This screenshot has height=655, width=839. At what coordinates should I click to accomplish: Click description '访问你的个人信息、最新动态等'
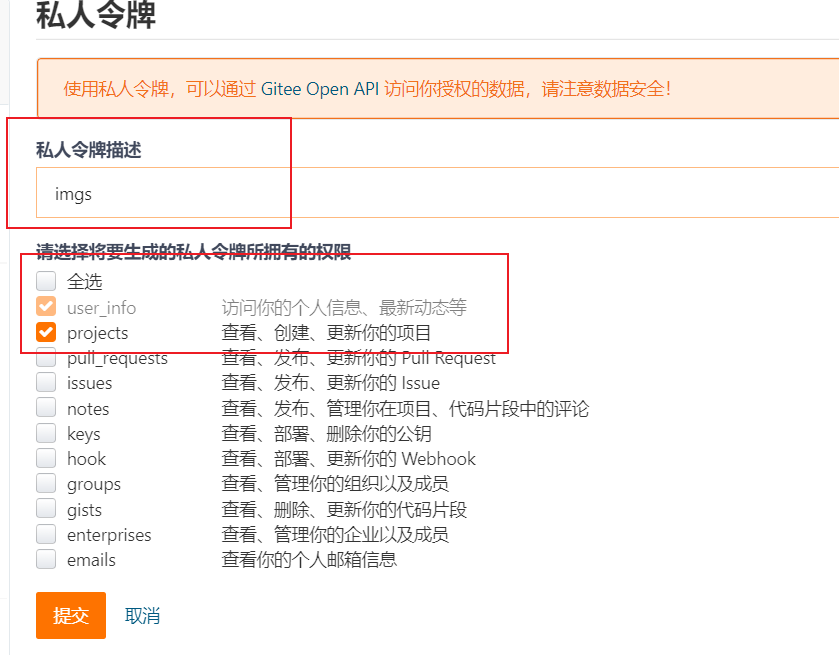click(x=344, y=308)
